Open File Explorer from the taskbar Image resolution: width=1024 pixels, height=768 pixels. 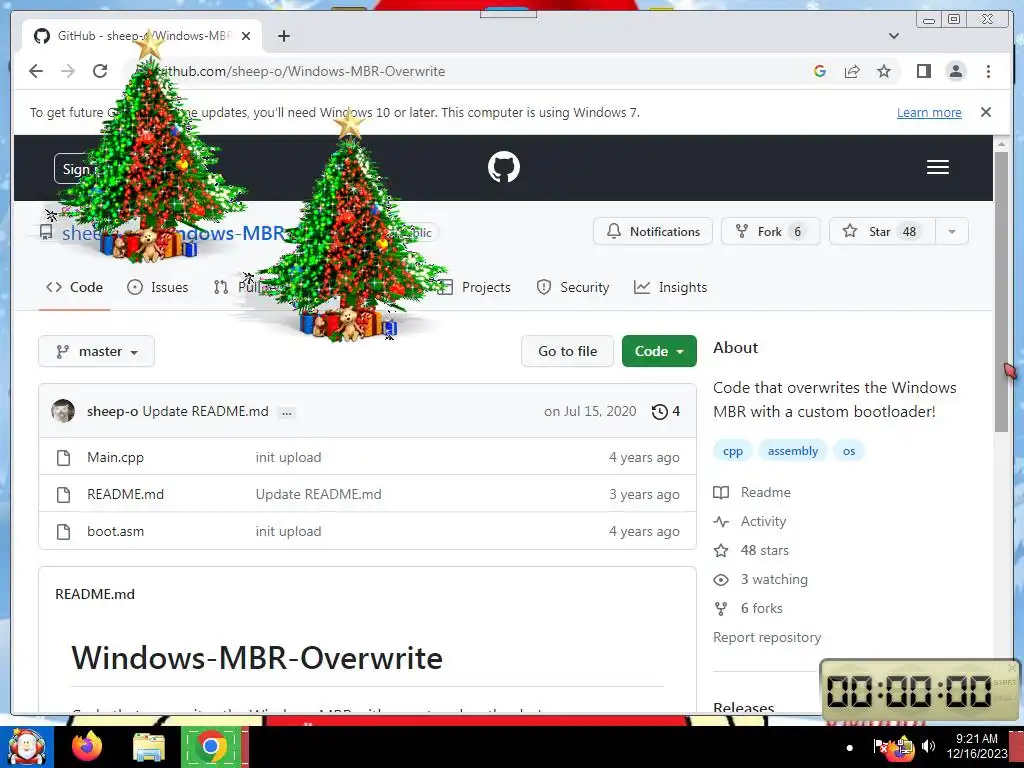coord(149,746)
